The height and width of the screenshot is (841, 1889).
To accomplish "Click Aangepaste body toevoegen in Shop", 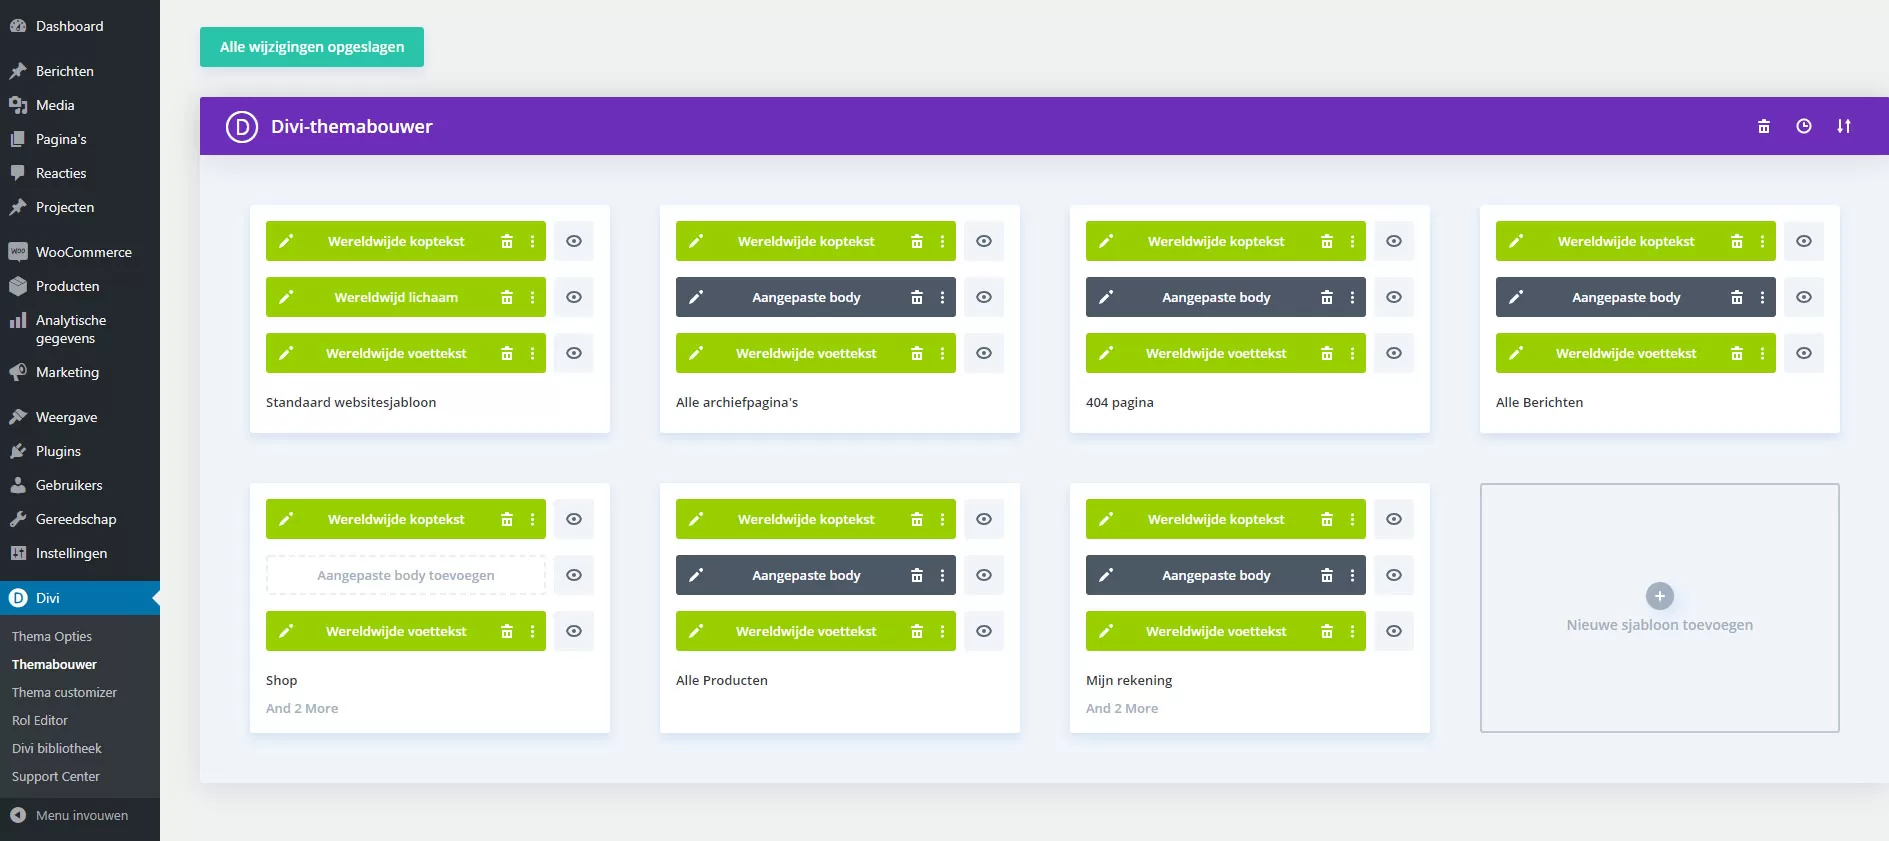I will [x=406, y=575].
